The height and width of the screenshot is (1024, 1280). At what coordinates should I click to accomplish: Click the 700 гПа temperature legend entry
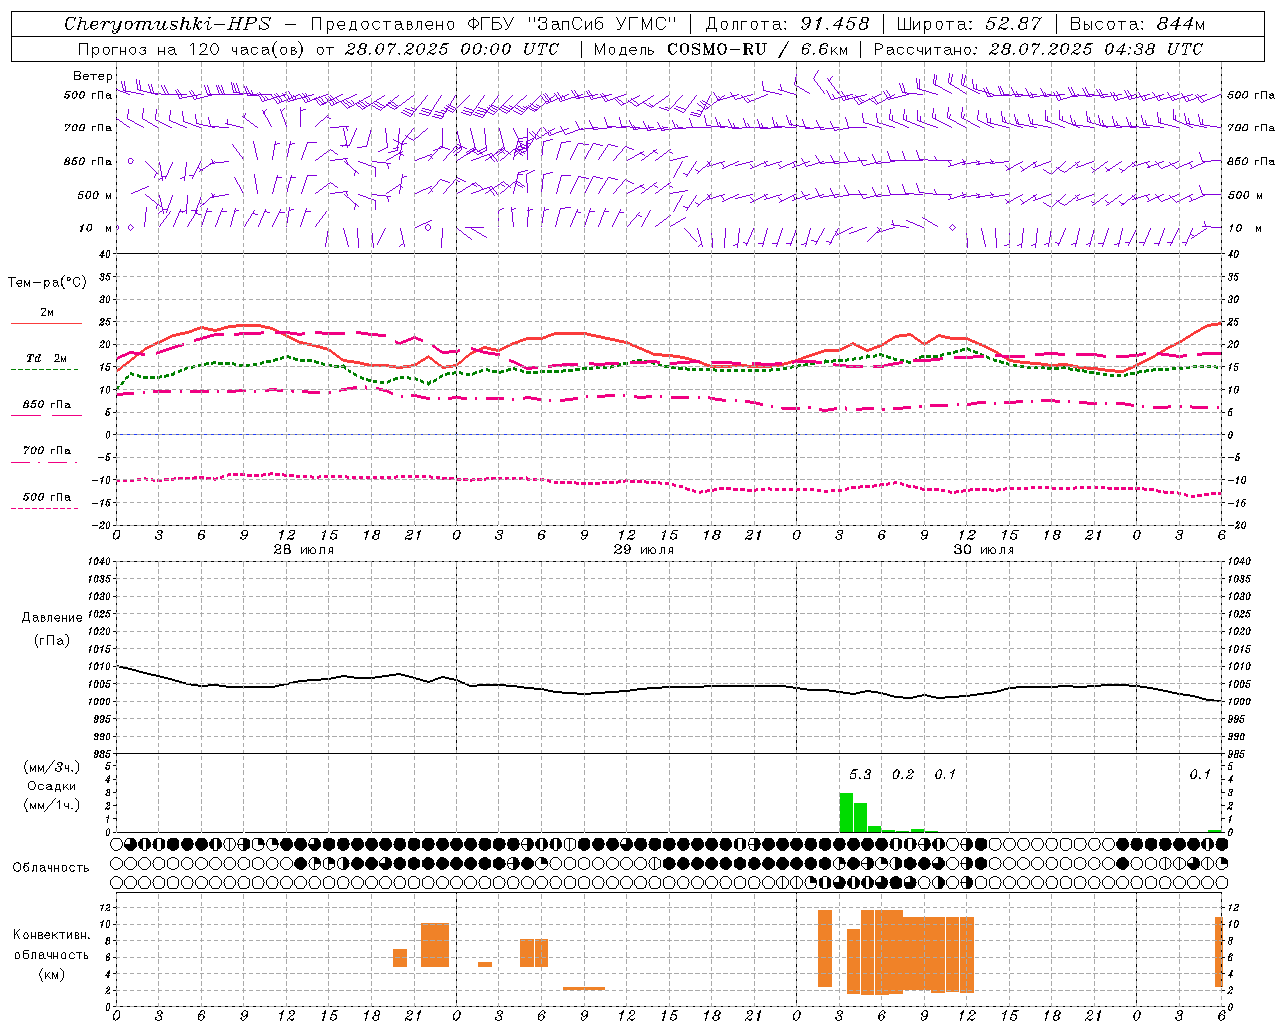[x=47, y=451]
